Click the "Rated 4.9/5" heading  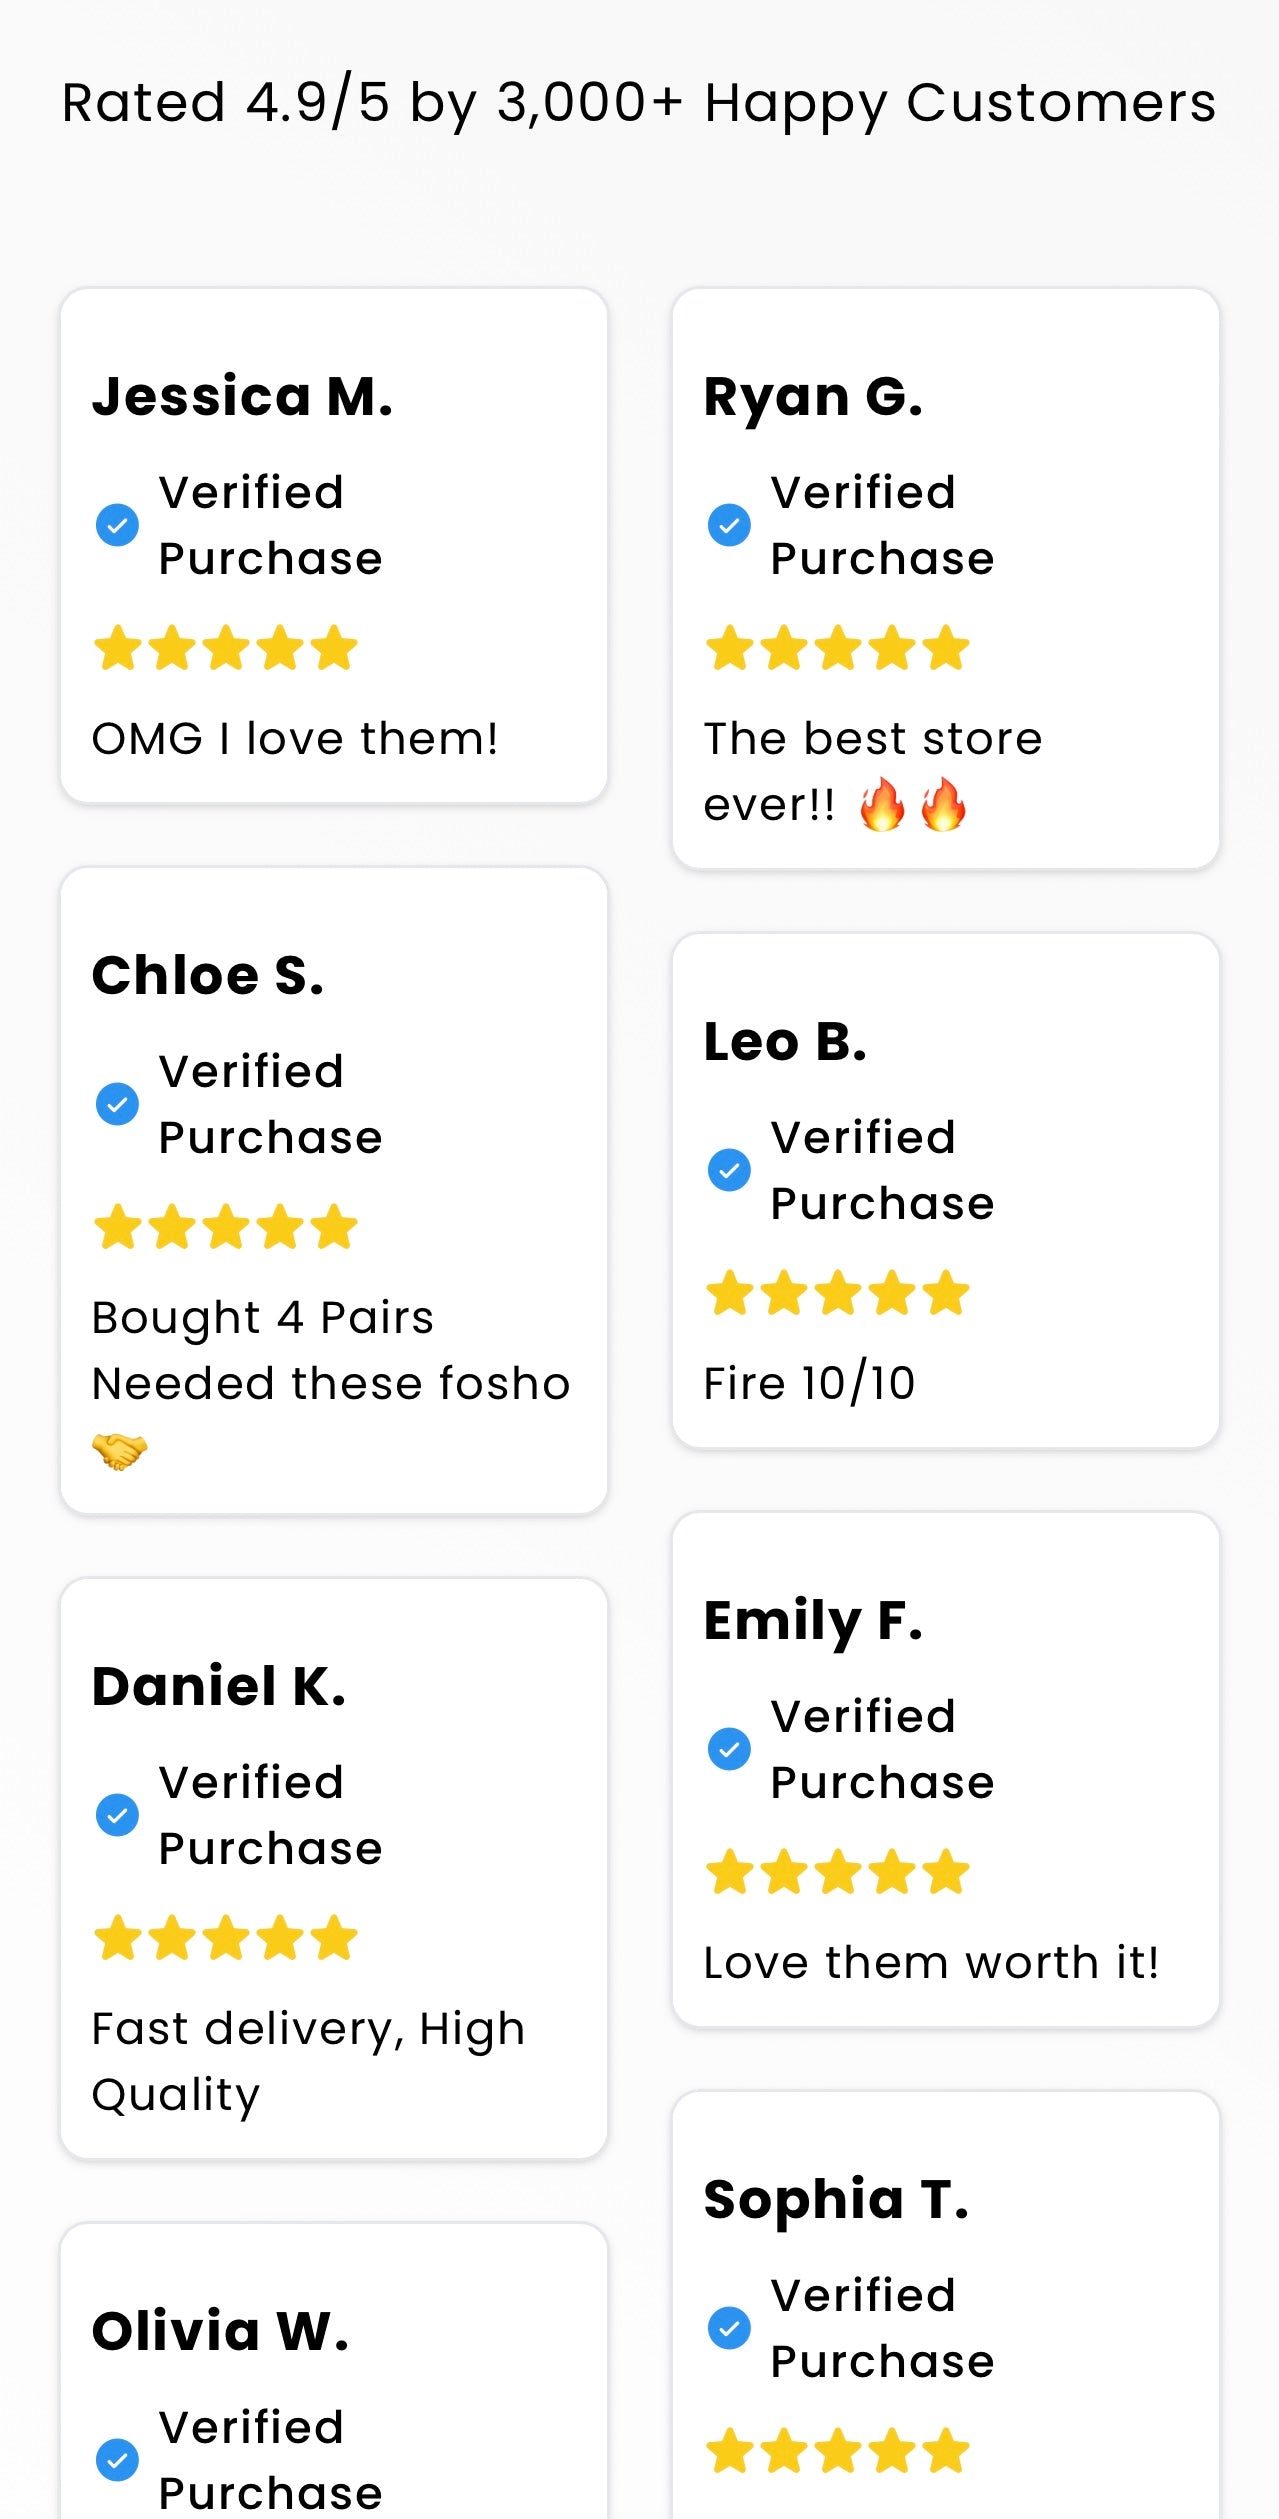coord(639,103)
